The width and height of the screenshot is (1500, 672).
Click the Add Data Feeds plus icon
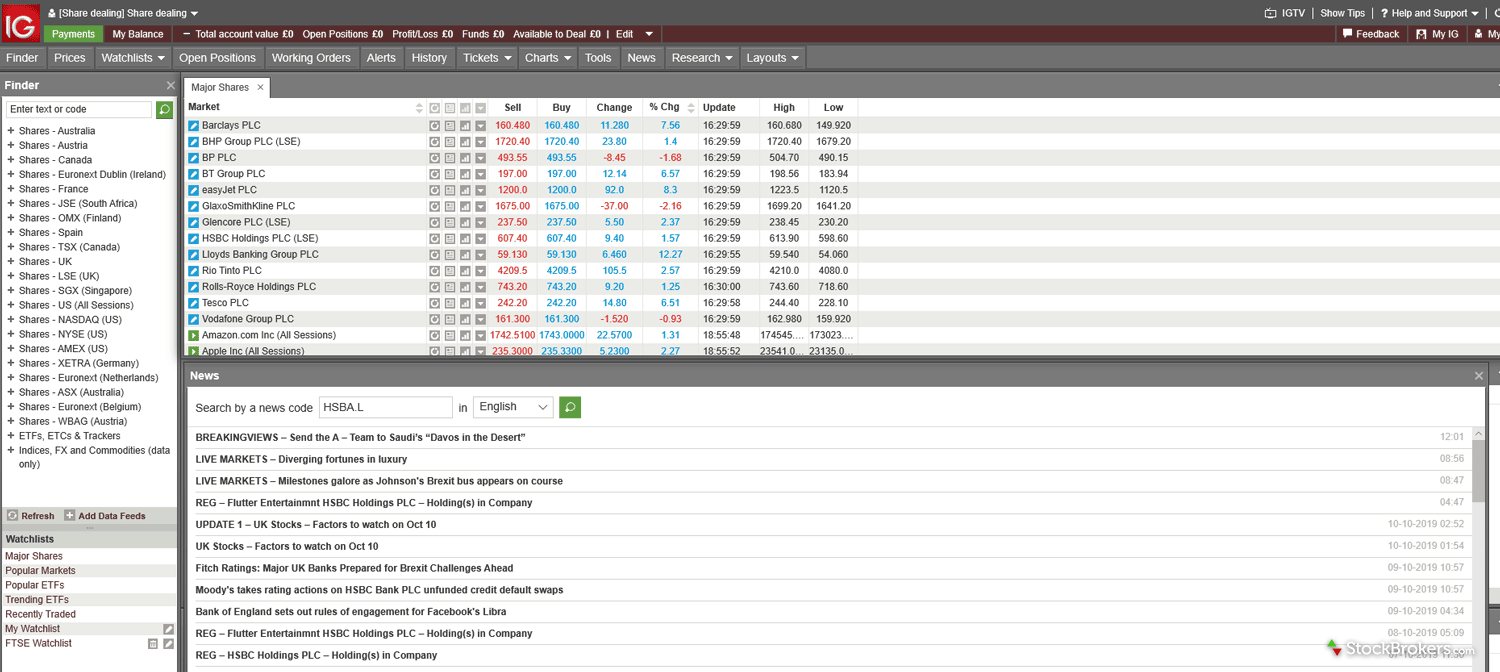70,516
